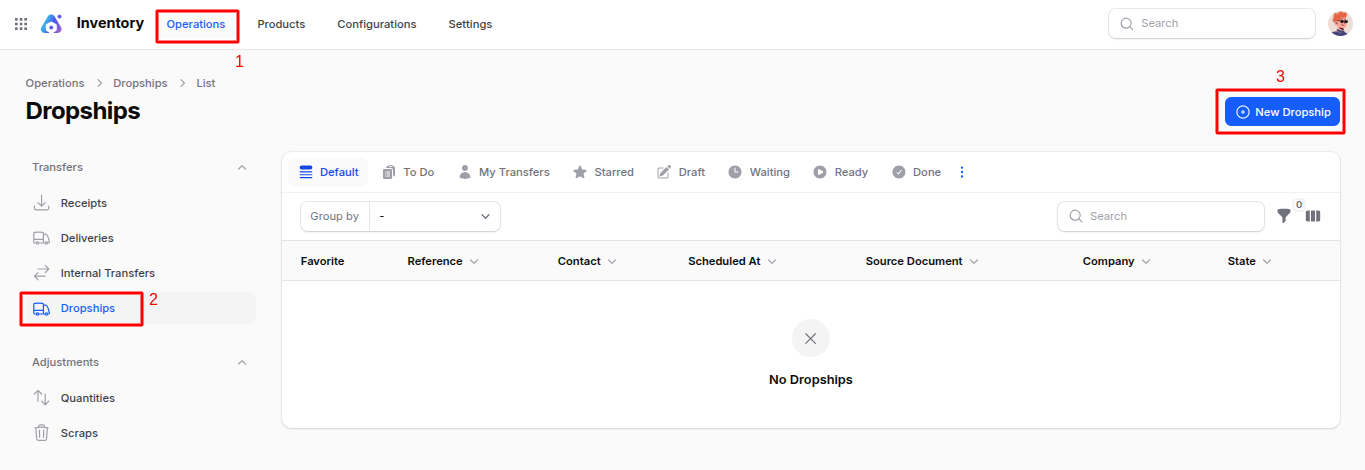Switch to the Draft tab

coord(681,172)
